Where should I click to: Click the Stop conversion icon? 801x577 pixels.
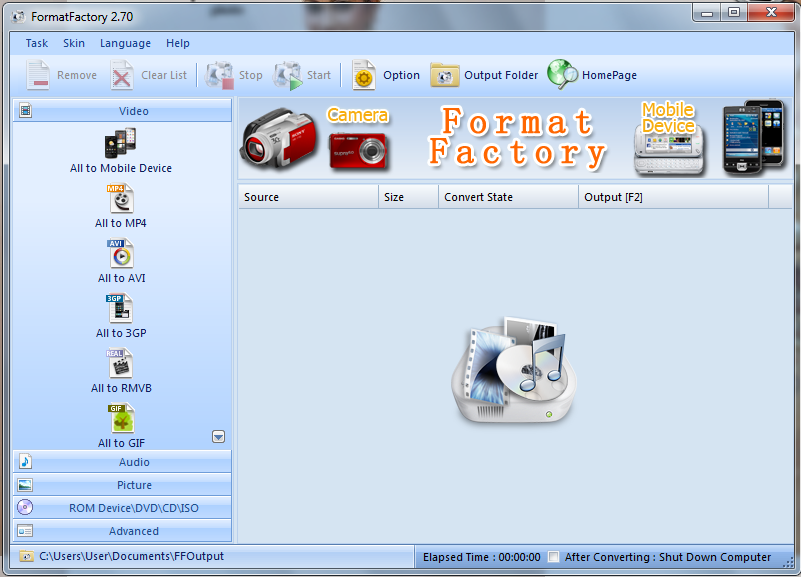pos(220,75)
